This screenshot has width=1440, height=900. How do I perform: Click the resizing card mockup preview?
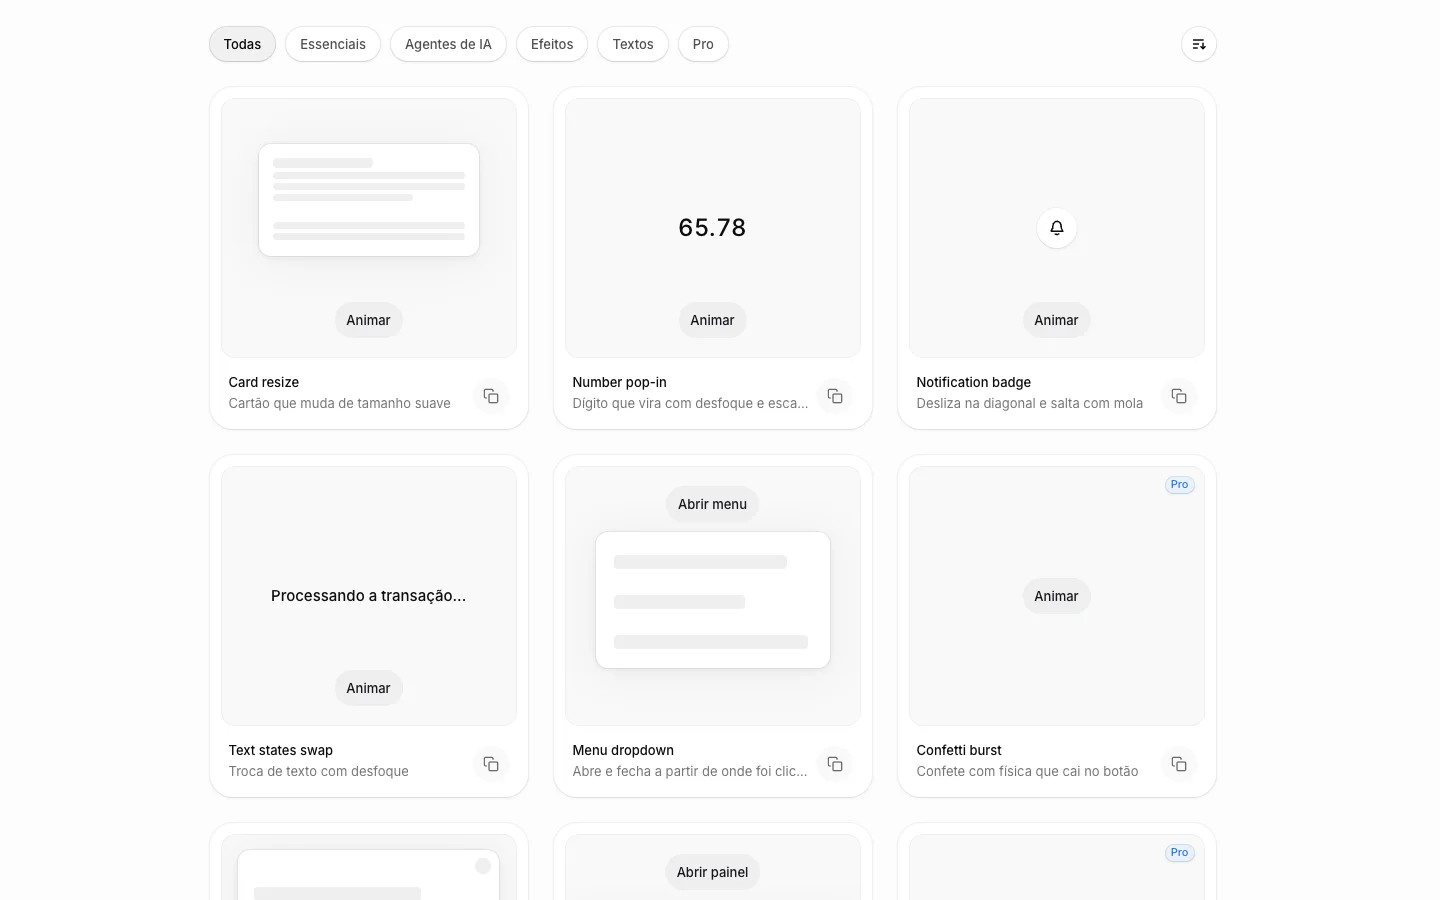(369, 200)
